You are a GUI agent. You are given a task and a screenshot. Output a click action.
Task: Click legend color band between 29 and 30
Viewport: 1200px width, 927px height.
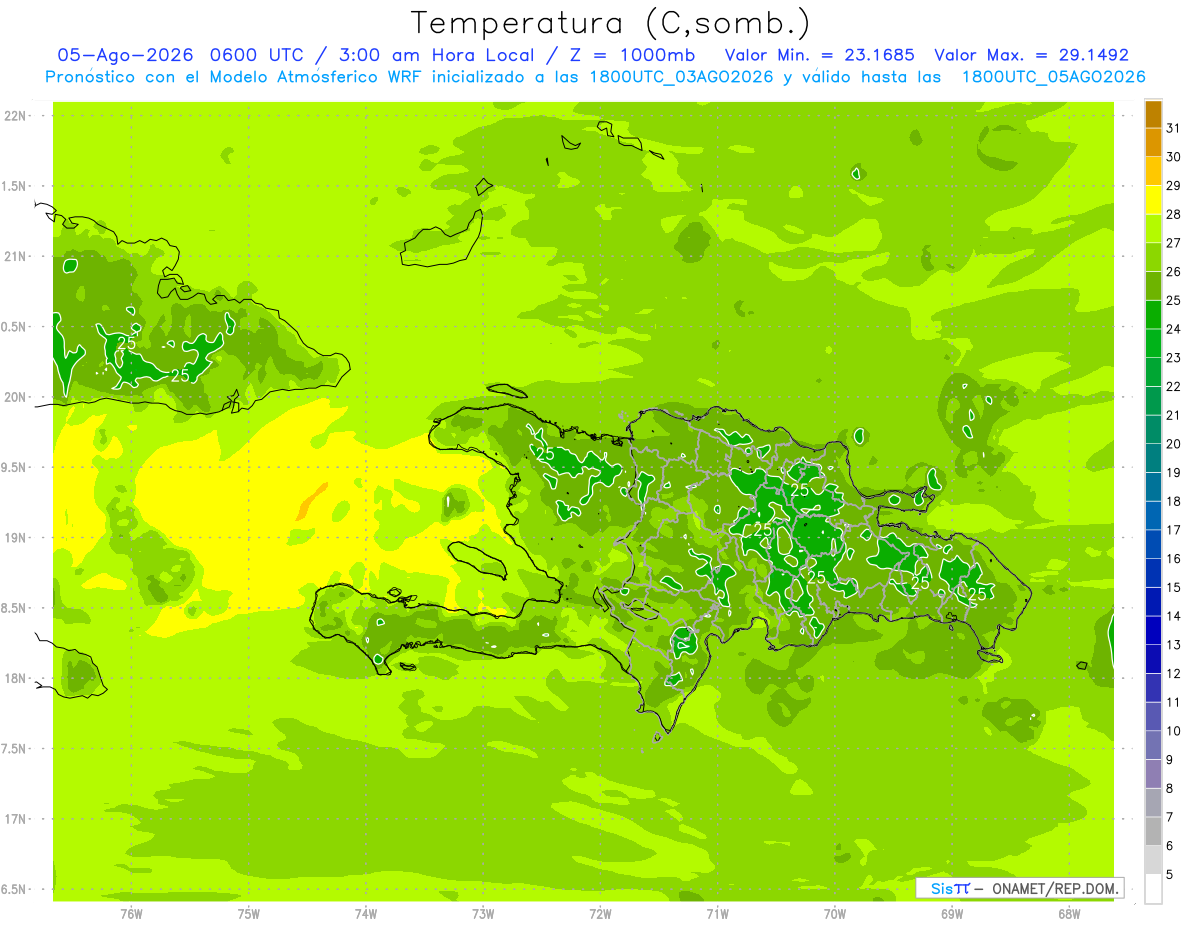(1153, 172)
